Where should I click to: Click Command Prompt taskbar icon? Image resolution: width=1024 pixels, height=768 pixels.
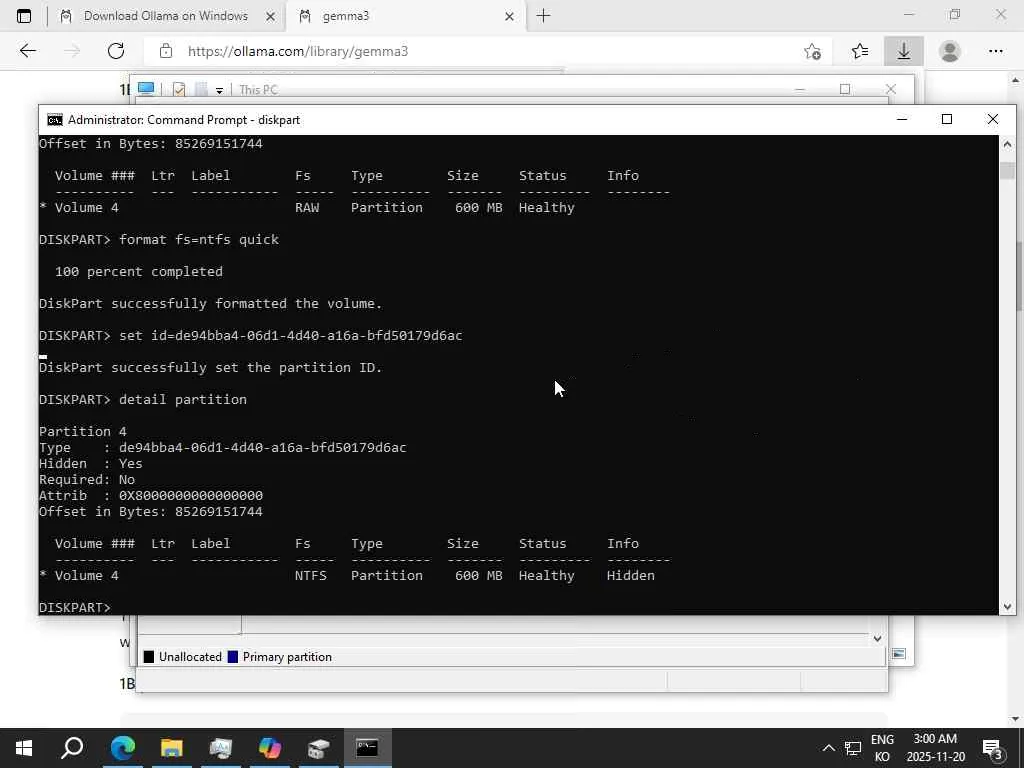point(367,748)
